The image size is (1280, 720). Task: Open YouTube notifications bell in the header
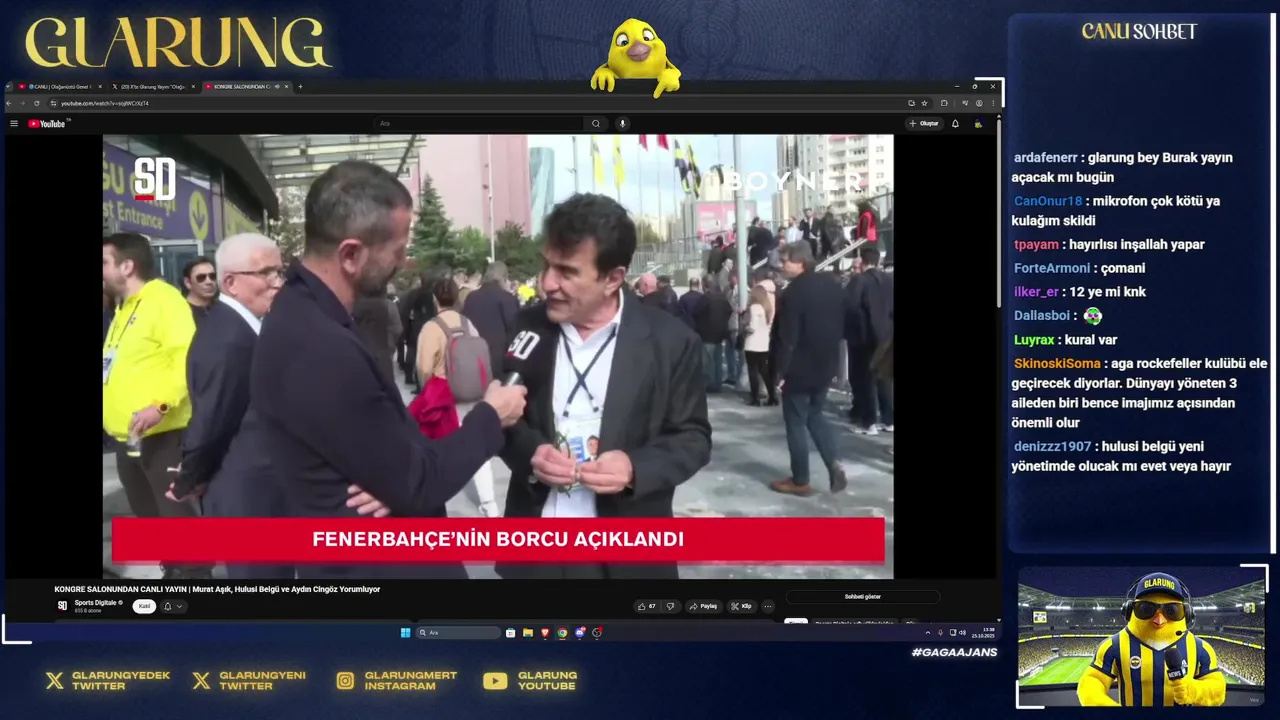(955, 123)
